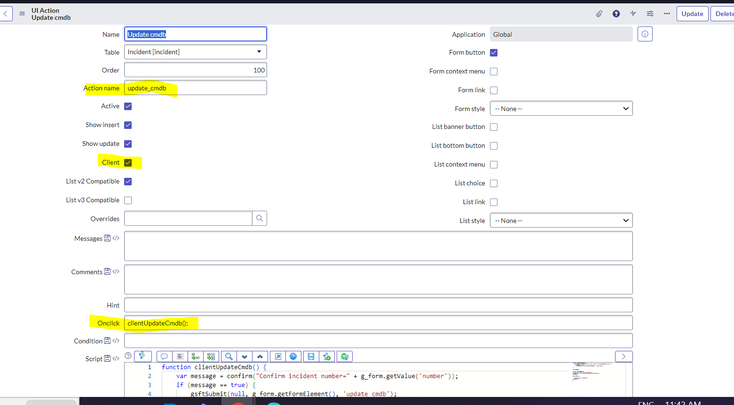Click the Delete button

point(723,14)
